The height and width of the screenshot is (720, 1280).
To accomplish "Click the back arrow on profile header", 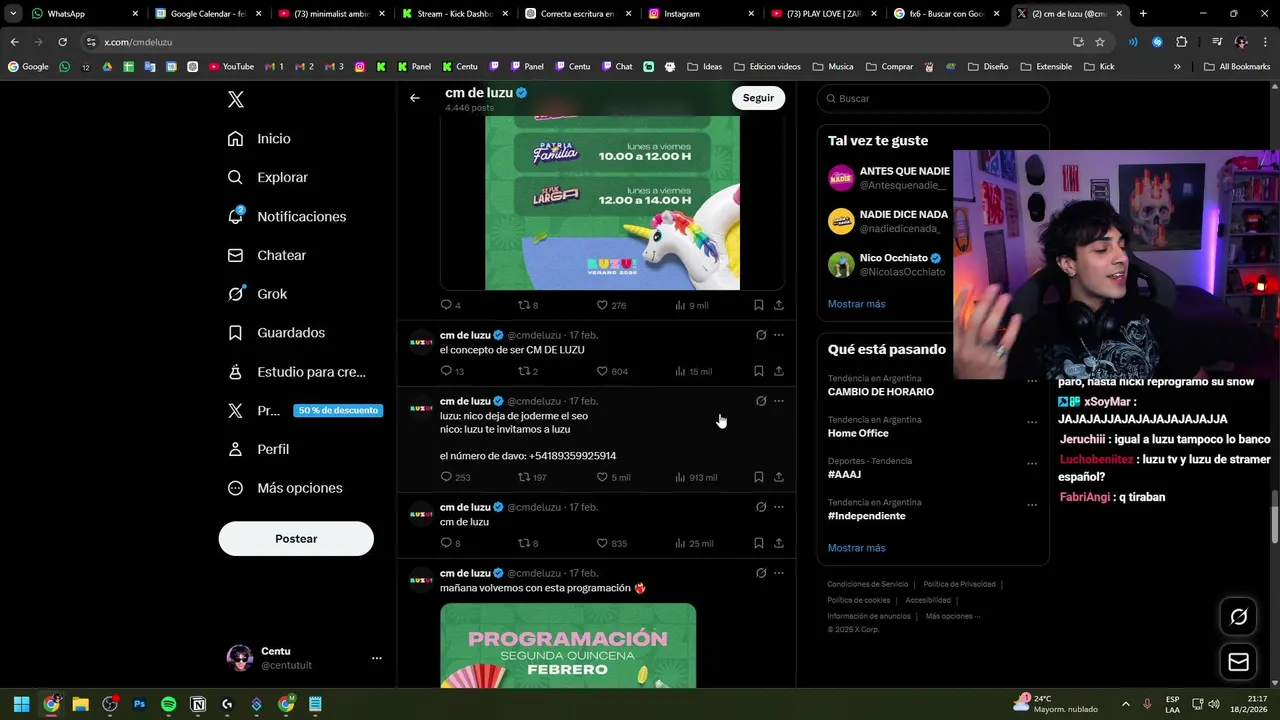I will (415, 98).
